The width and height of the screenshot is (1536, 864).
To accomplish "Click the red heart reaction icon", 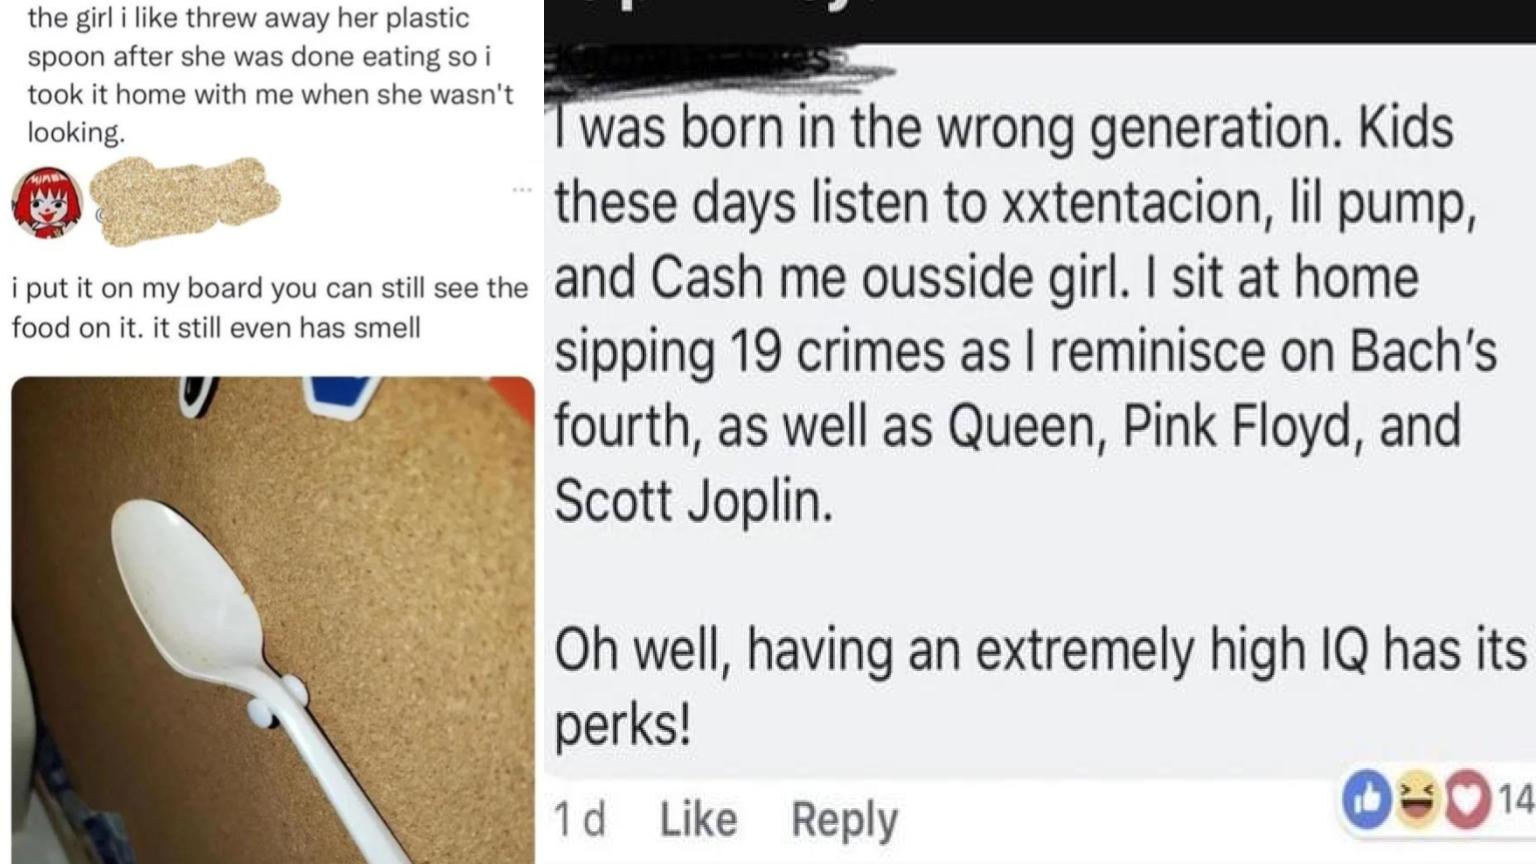I will [x=1467, y=800].
